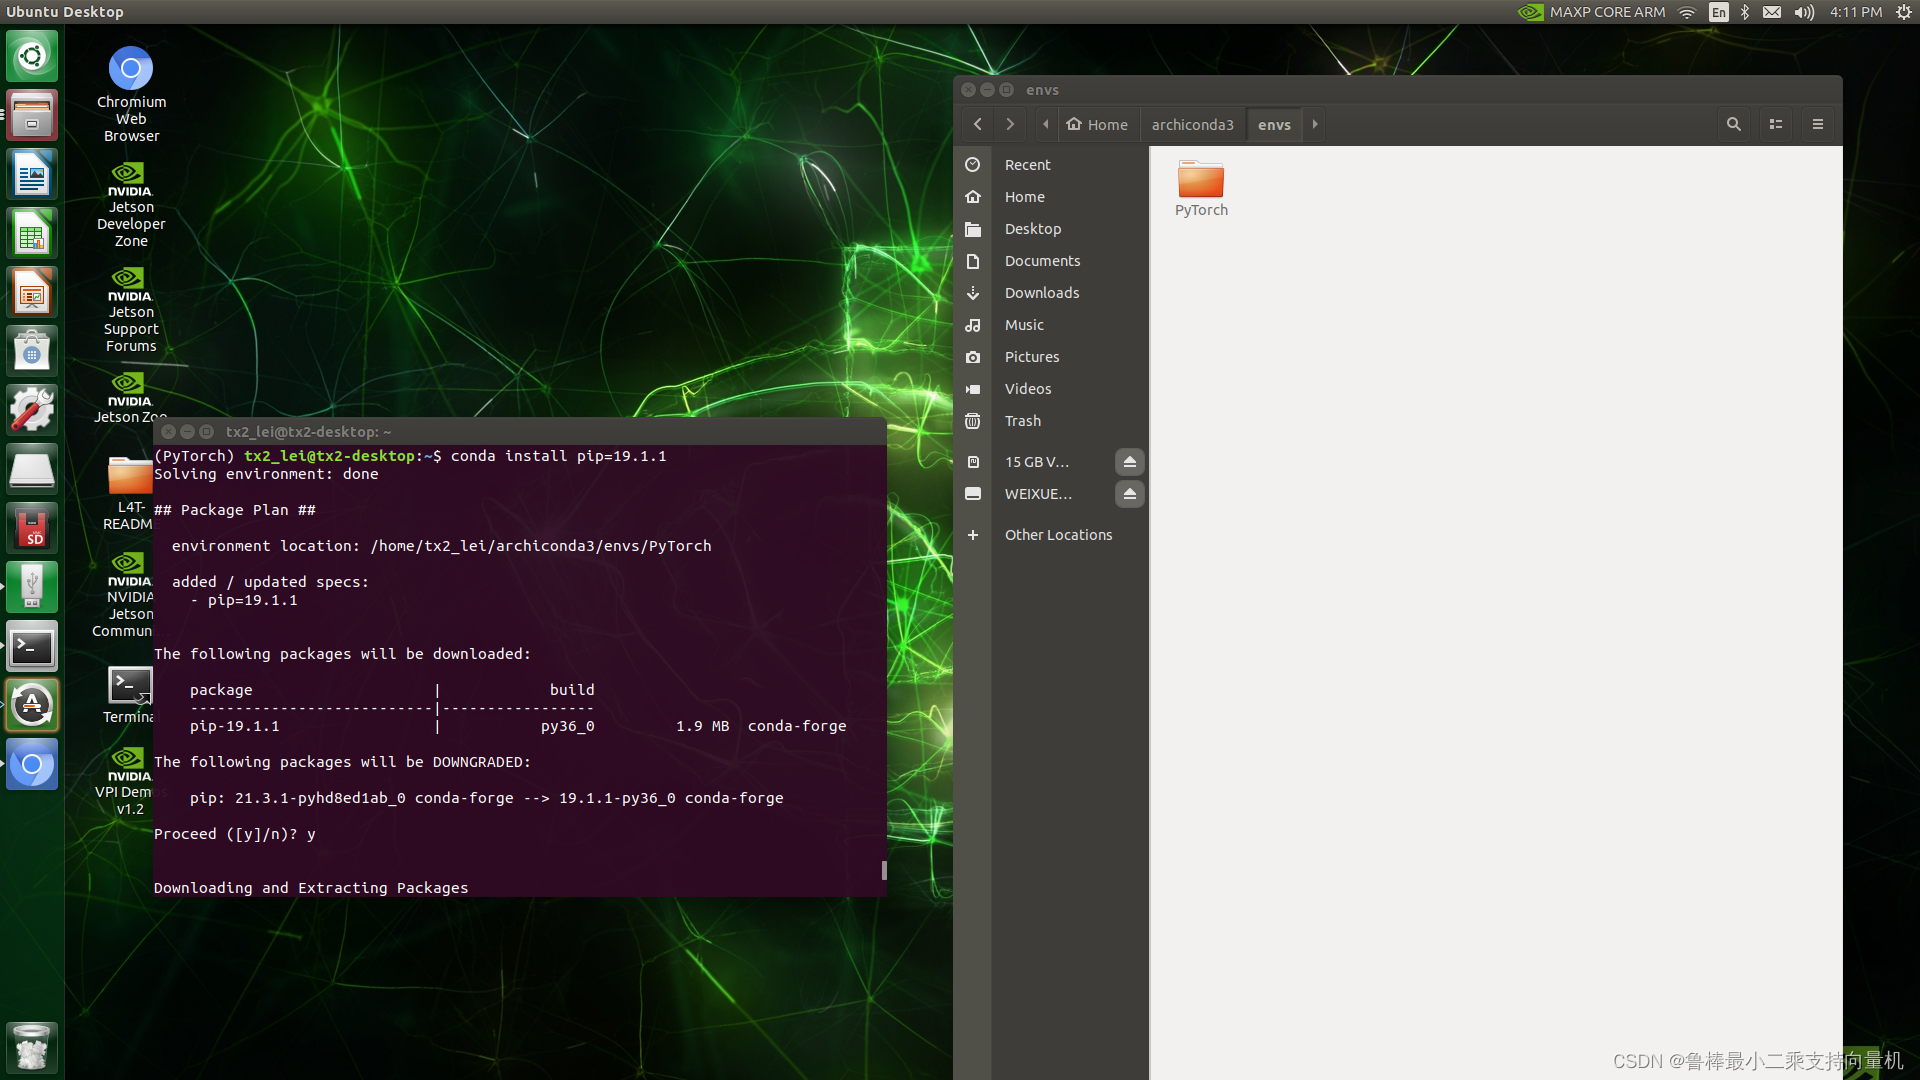1920x1080 pixels.
Task: Open VPI Demo desktop shortcut
Action: (127, 781)
